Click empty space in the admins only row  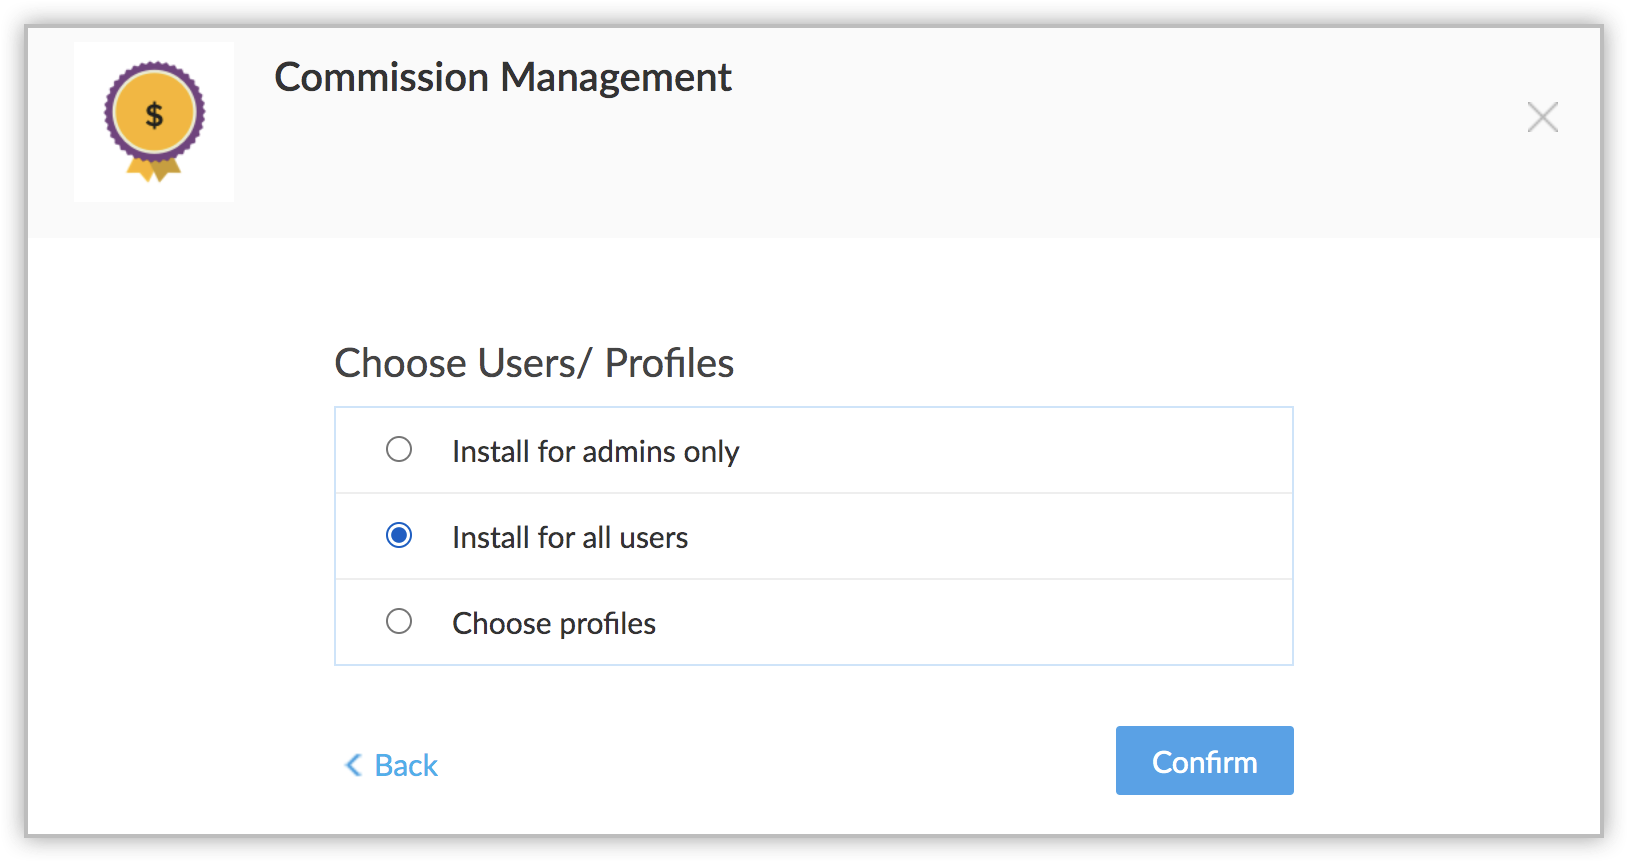(x=1000, y=450)
